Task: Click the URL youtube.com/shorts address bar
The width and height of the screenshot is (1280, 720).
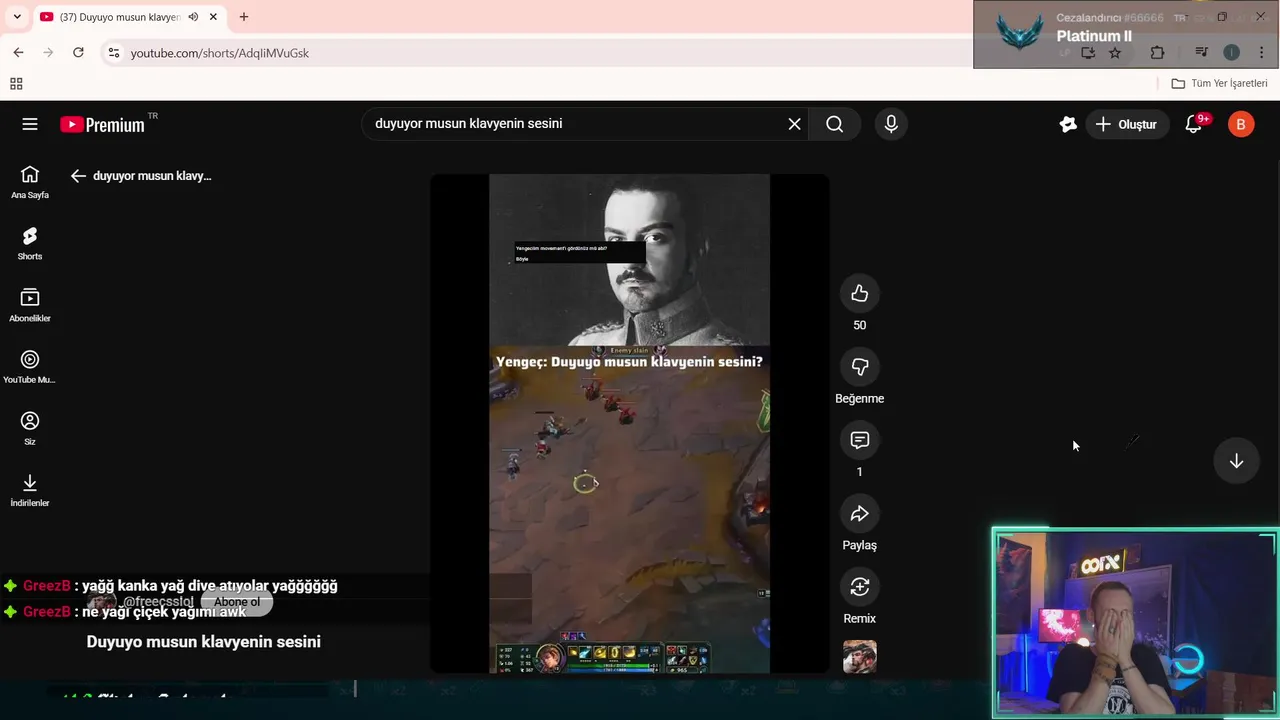Action: pos(220,53)
